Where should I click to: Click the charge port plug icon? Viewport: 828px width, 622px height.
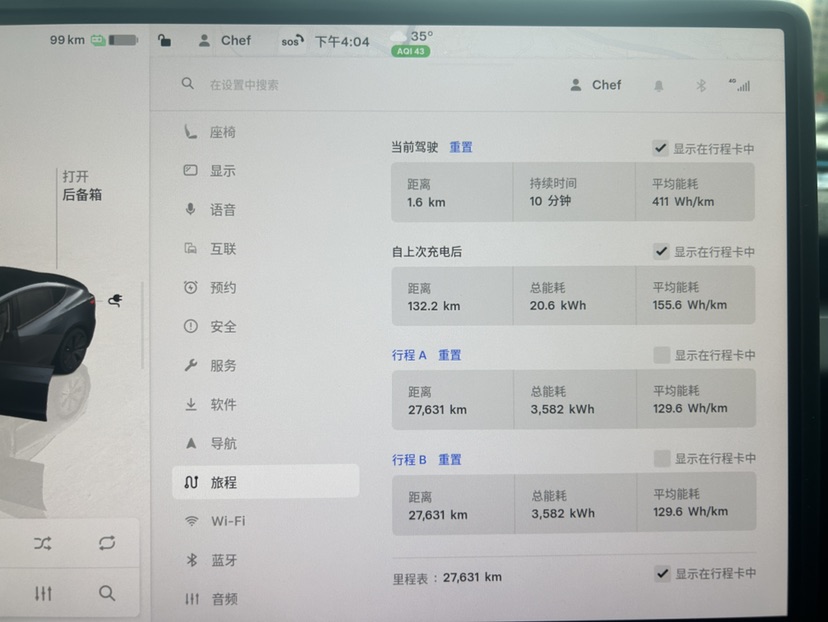115,300
